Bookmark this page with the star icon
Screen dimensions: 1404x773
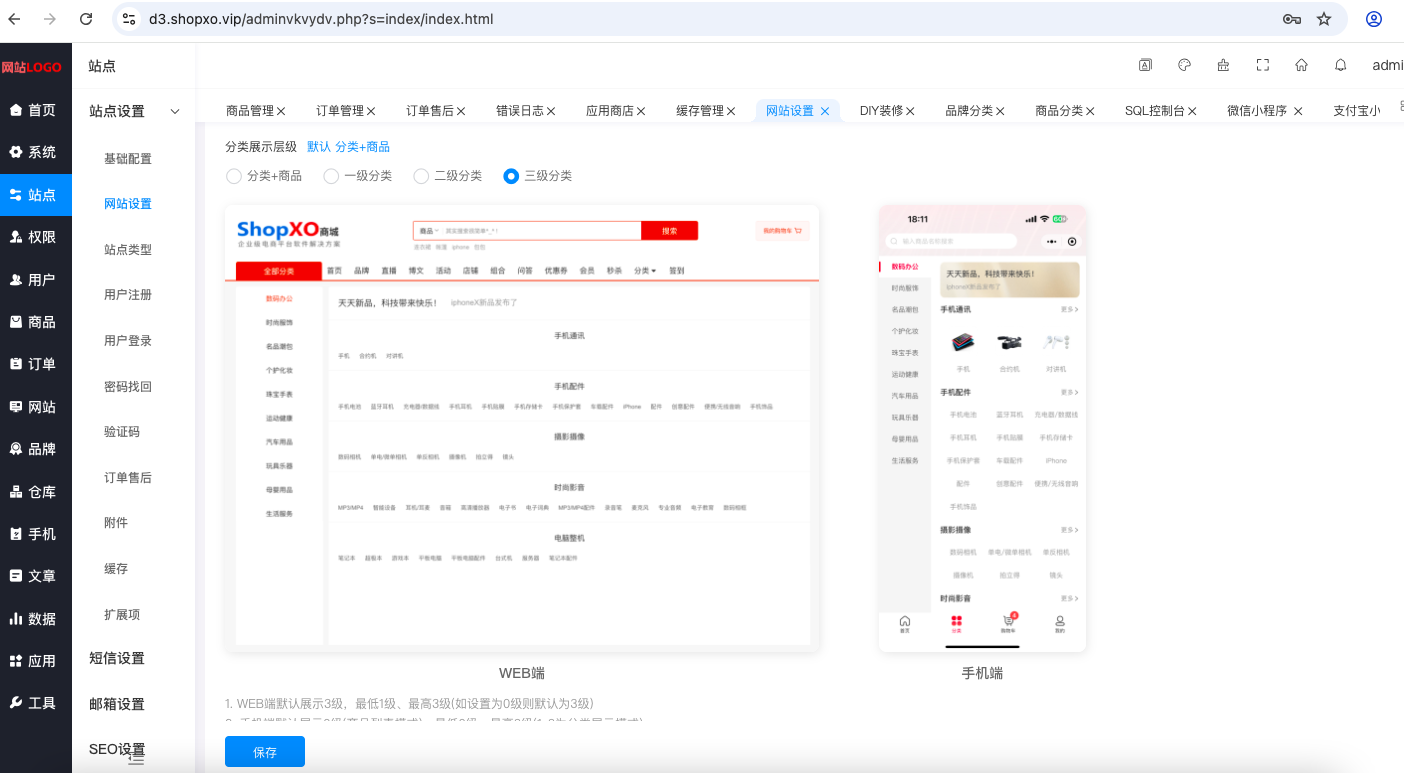tap(1324, 19)
